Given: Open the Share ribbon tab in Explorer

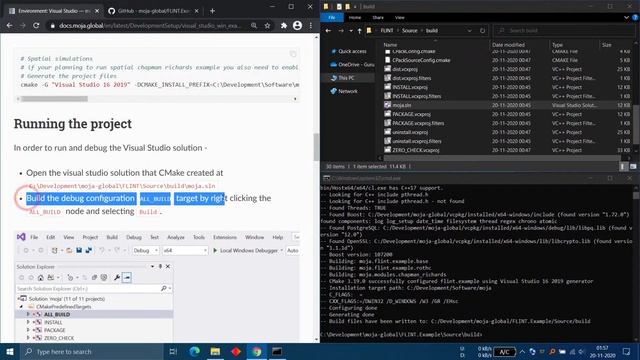Looking at the screenshot, I should point(378,18).
